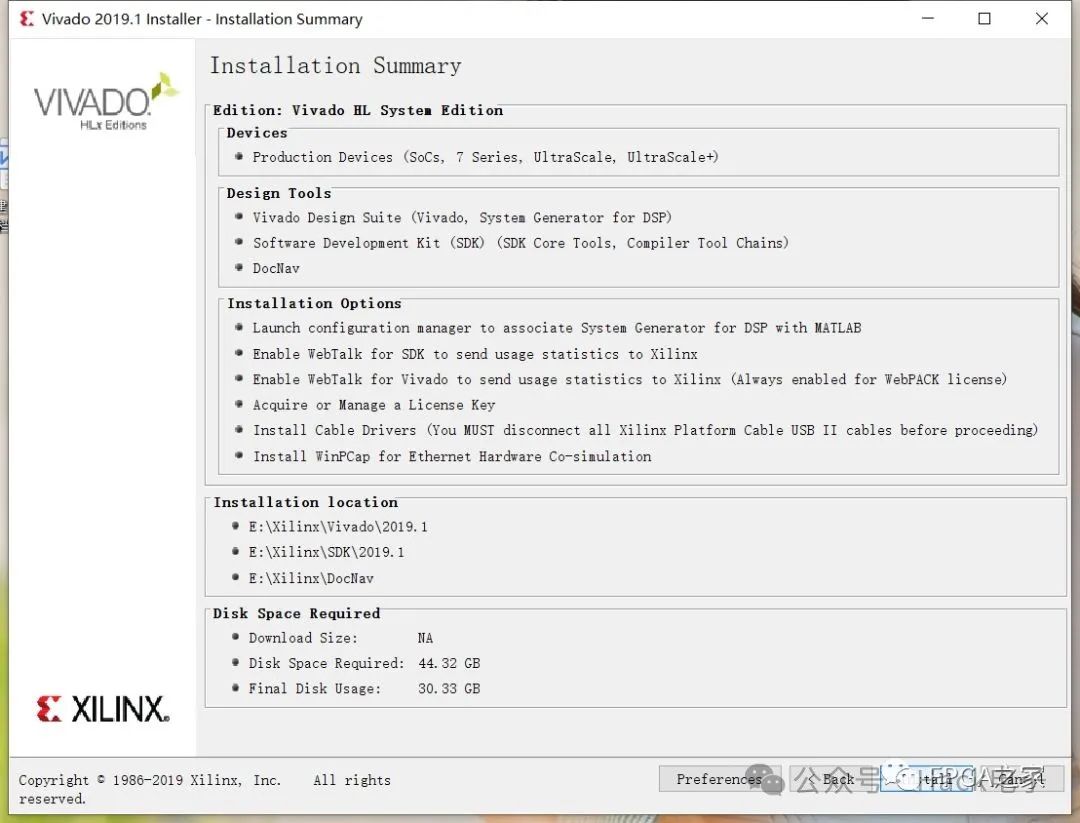
Task: Select path E:\Xilinx\Vivado\2019.1
Action: [338, 527]
